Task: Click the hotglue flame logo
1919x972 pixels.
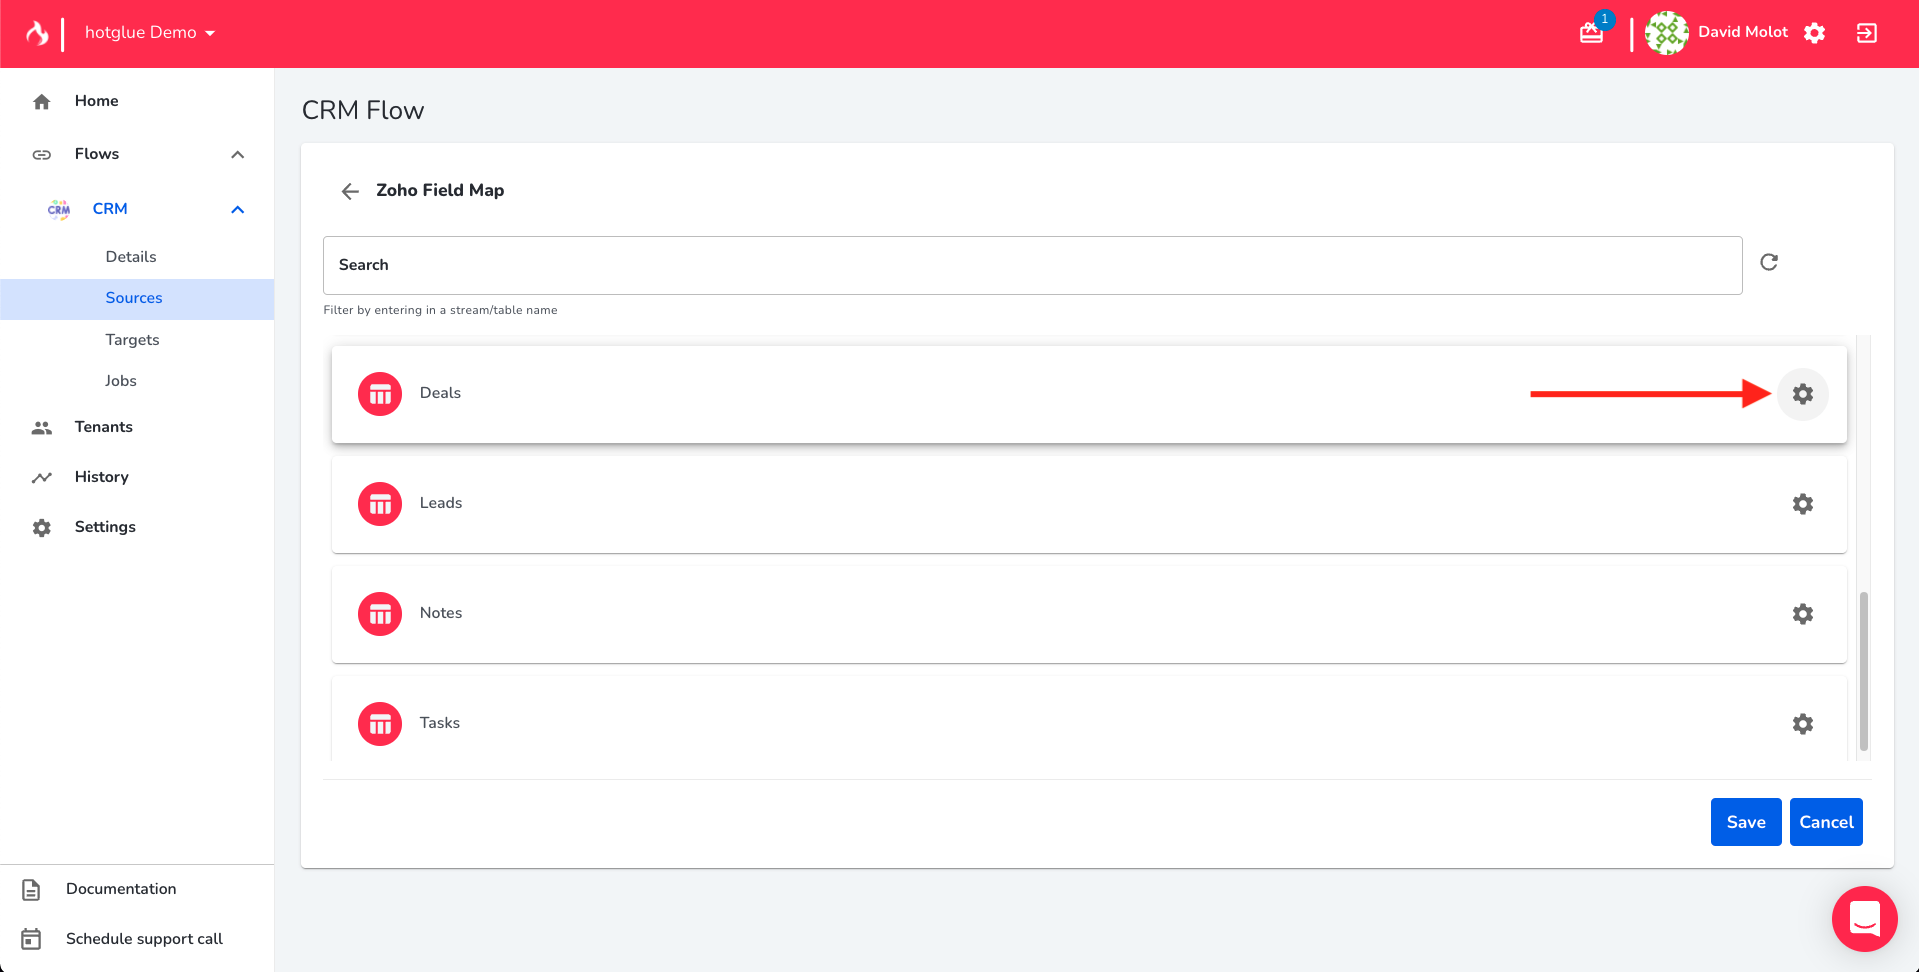Action: point(37,33)
